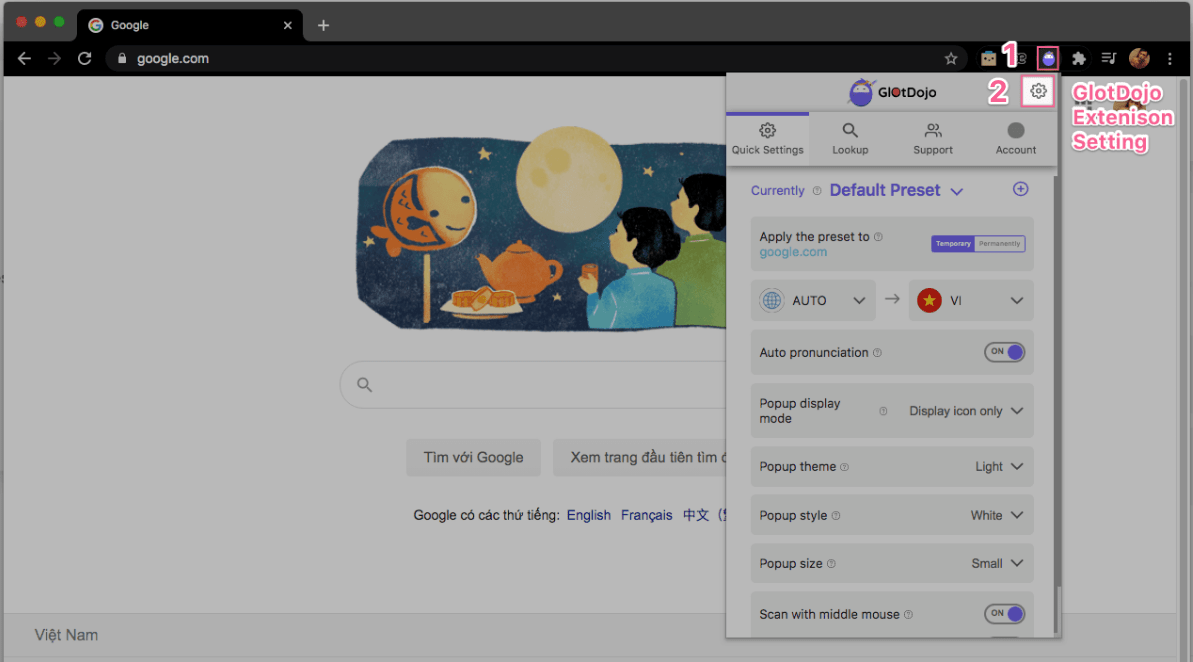Image resolution: width=1193 pixels, height=662 pixels.
Task: Click the magnifier icon in Google search box
Action: [x=364, y=385]
